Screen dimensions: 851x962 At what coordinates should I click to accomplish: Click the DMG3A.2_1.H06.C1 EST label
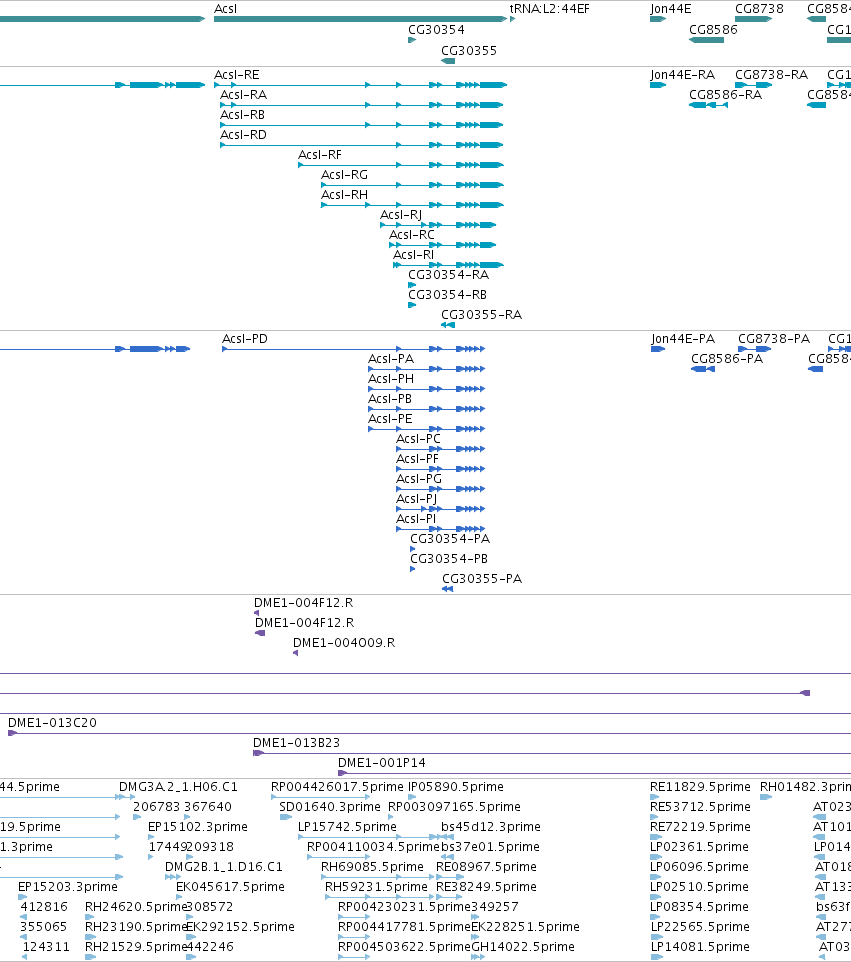(179, 787)
